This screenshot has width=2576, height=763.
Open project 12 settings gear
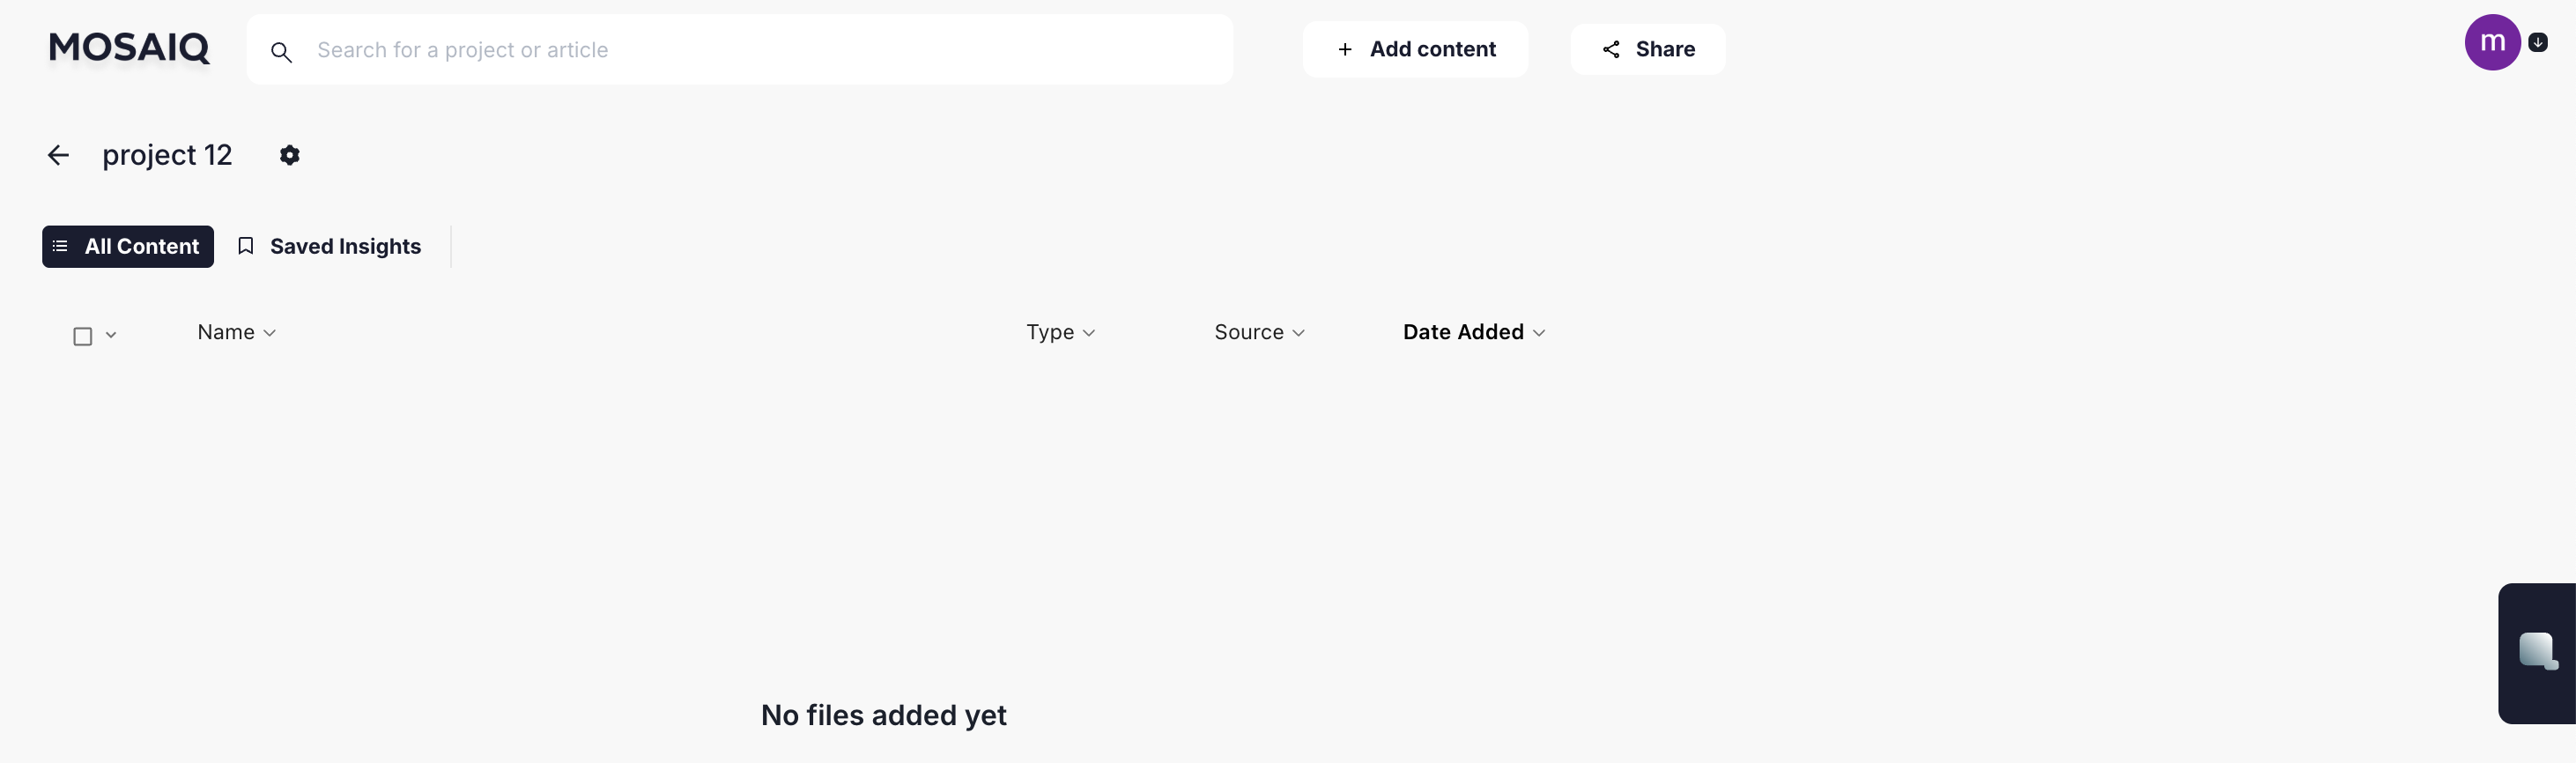[x=290, y=155]
